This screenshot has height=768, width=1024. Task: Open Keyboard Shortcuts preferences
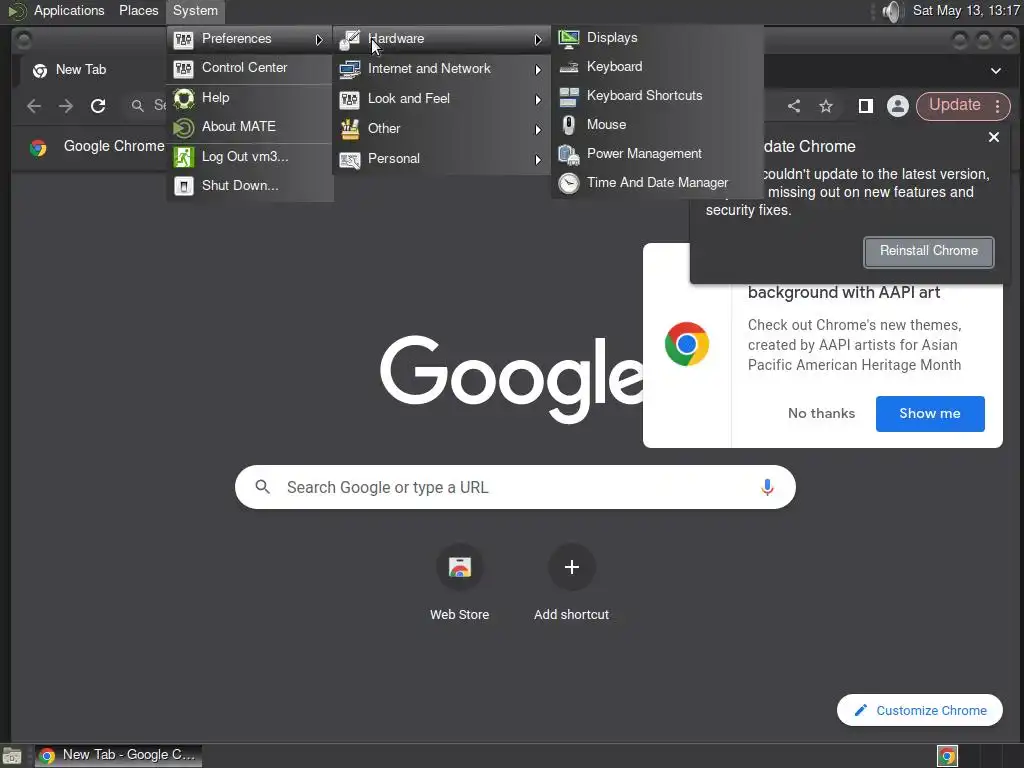[x=658, y=95]
